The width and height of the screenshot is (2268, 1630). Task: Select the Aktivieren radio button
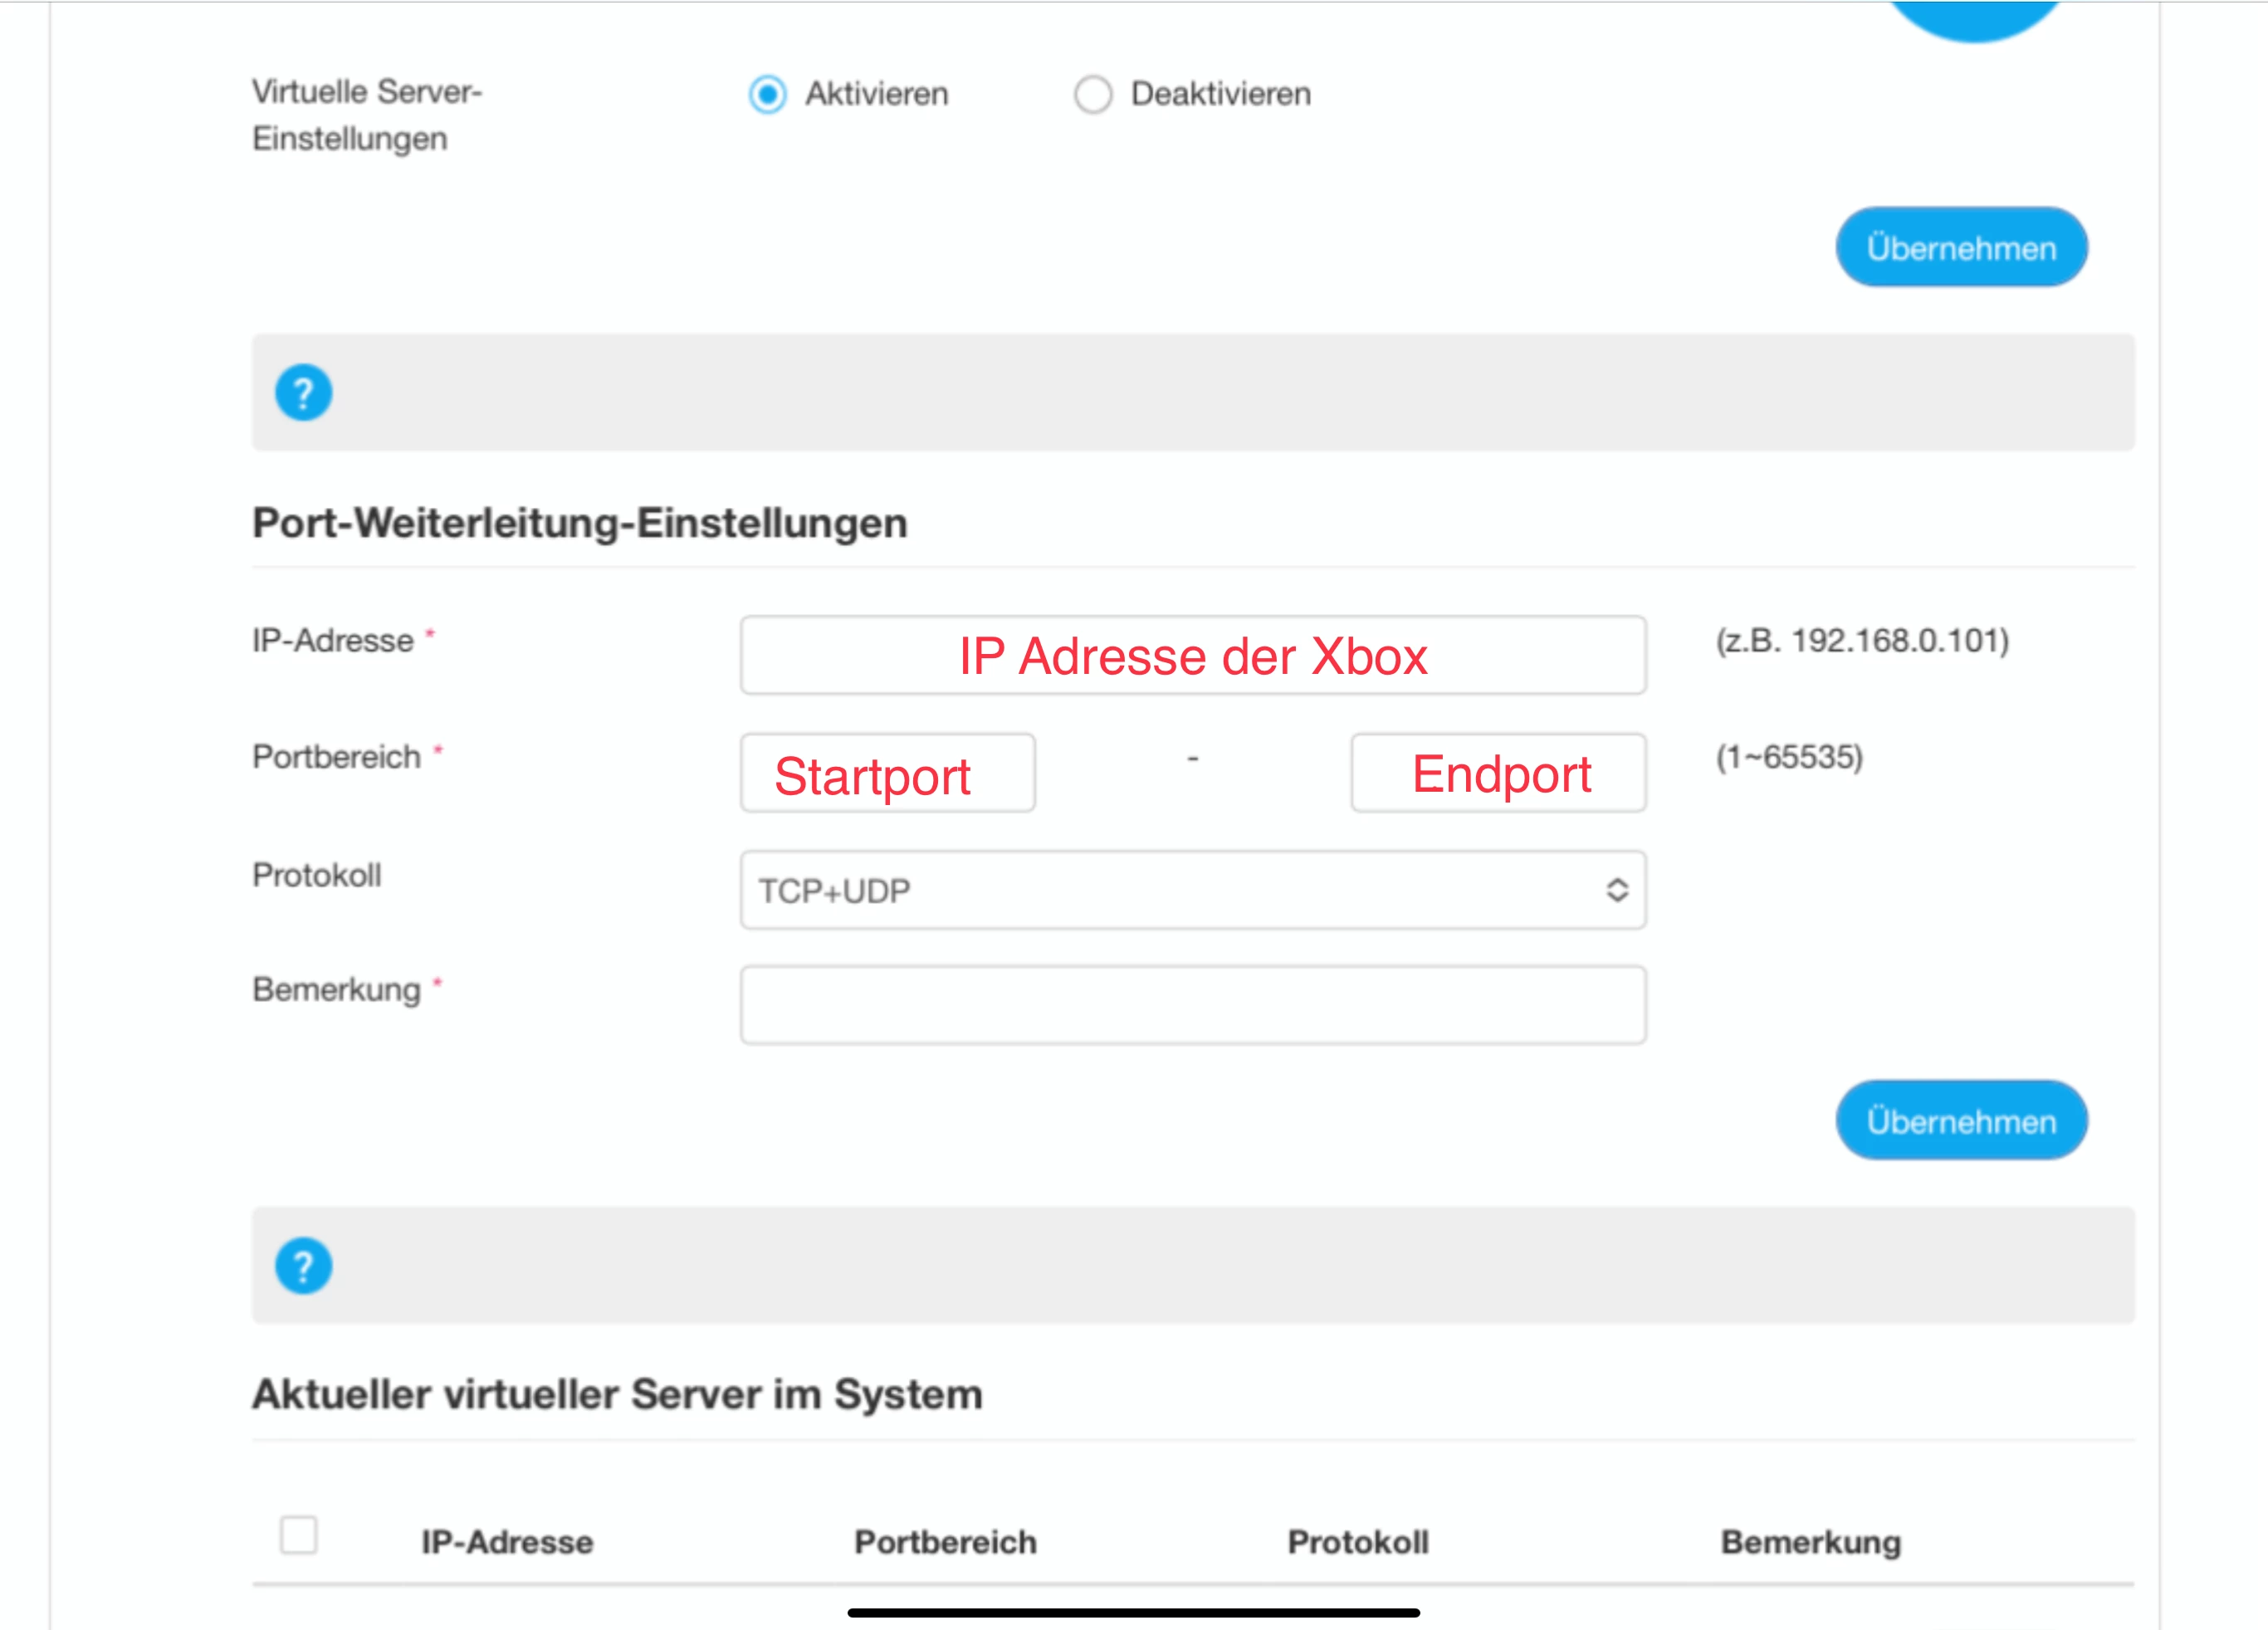tap(767, 95)
